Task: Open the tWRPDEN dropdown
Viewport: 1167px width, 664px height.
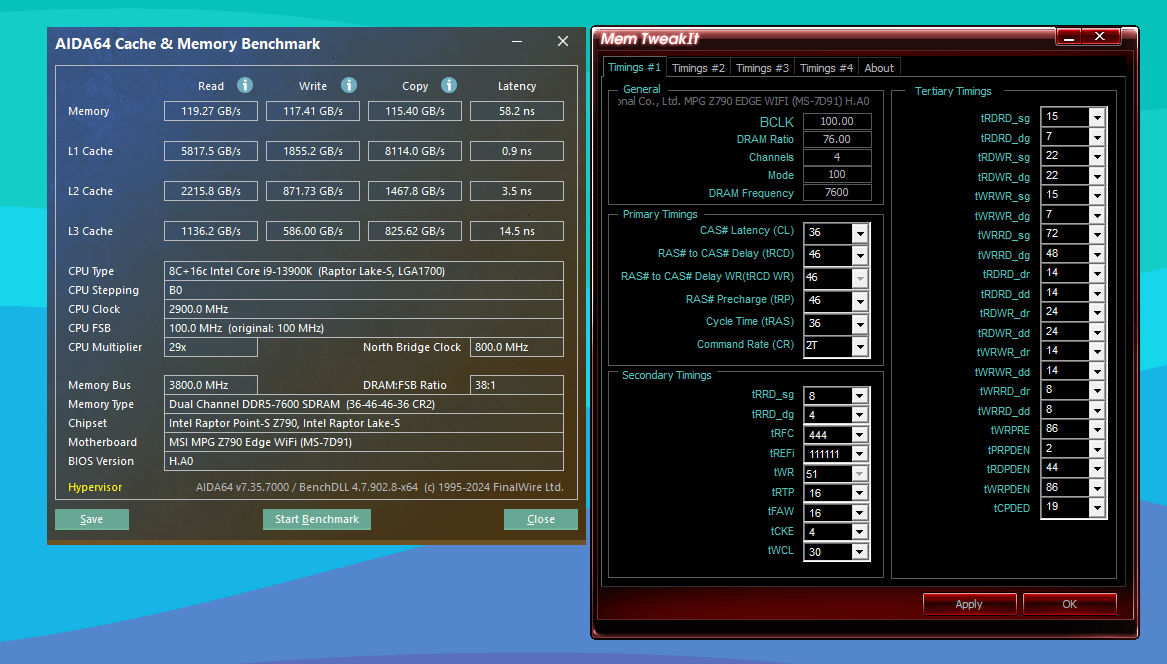Action: (1097, 488)
